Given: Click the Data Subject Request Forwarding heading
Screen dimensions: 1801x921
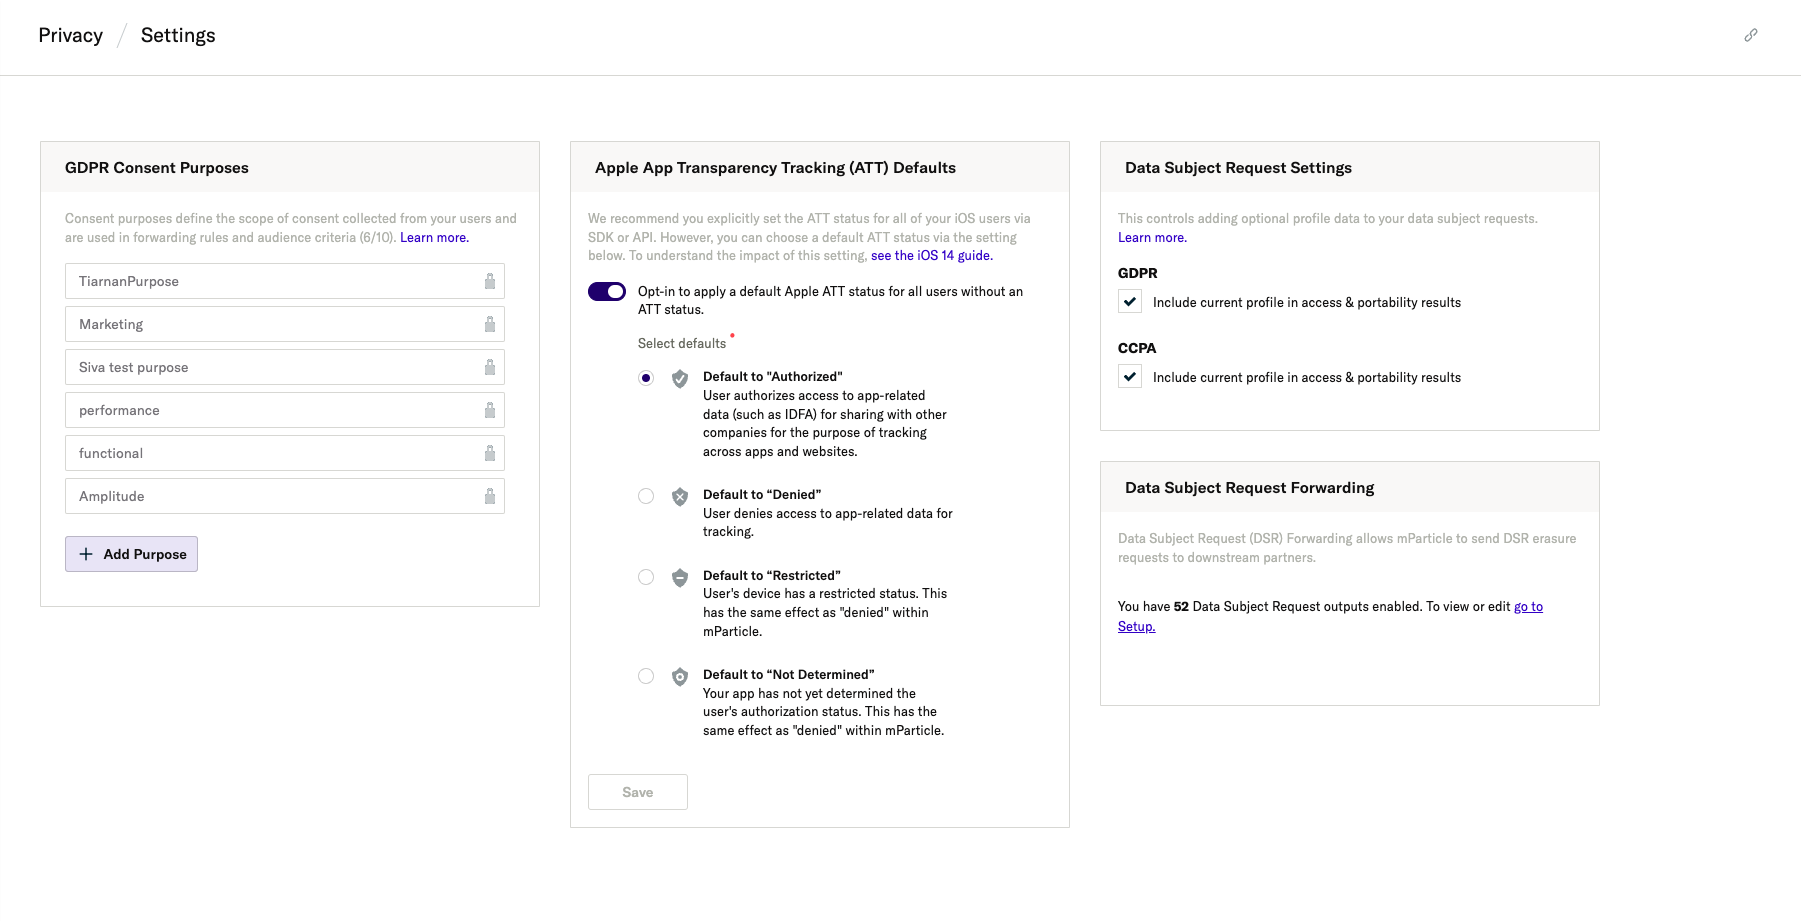Looking at the screenshot, I should 1250,488.
